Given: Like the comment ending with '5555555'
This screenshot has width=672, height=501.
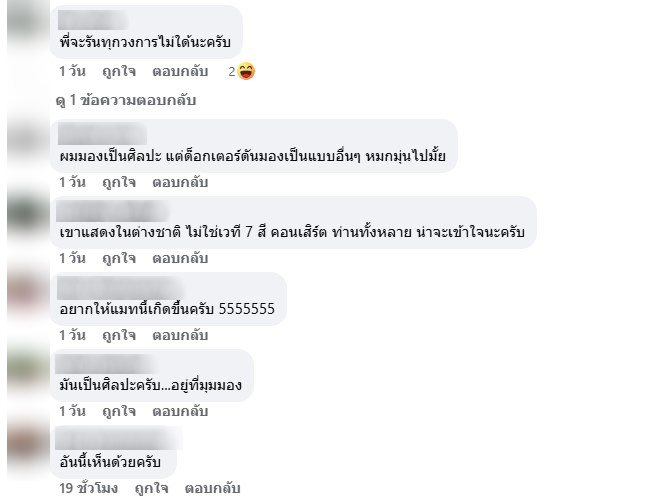Looking at the screenshot, I should [x=119, y=335].
